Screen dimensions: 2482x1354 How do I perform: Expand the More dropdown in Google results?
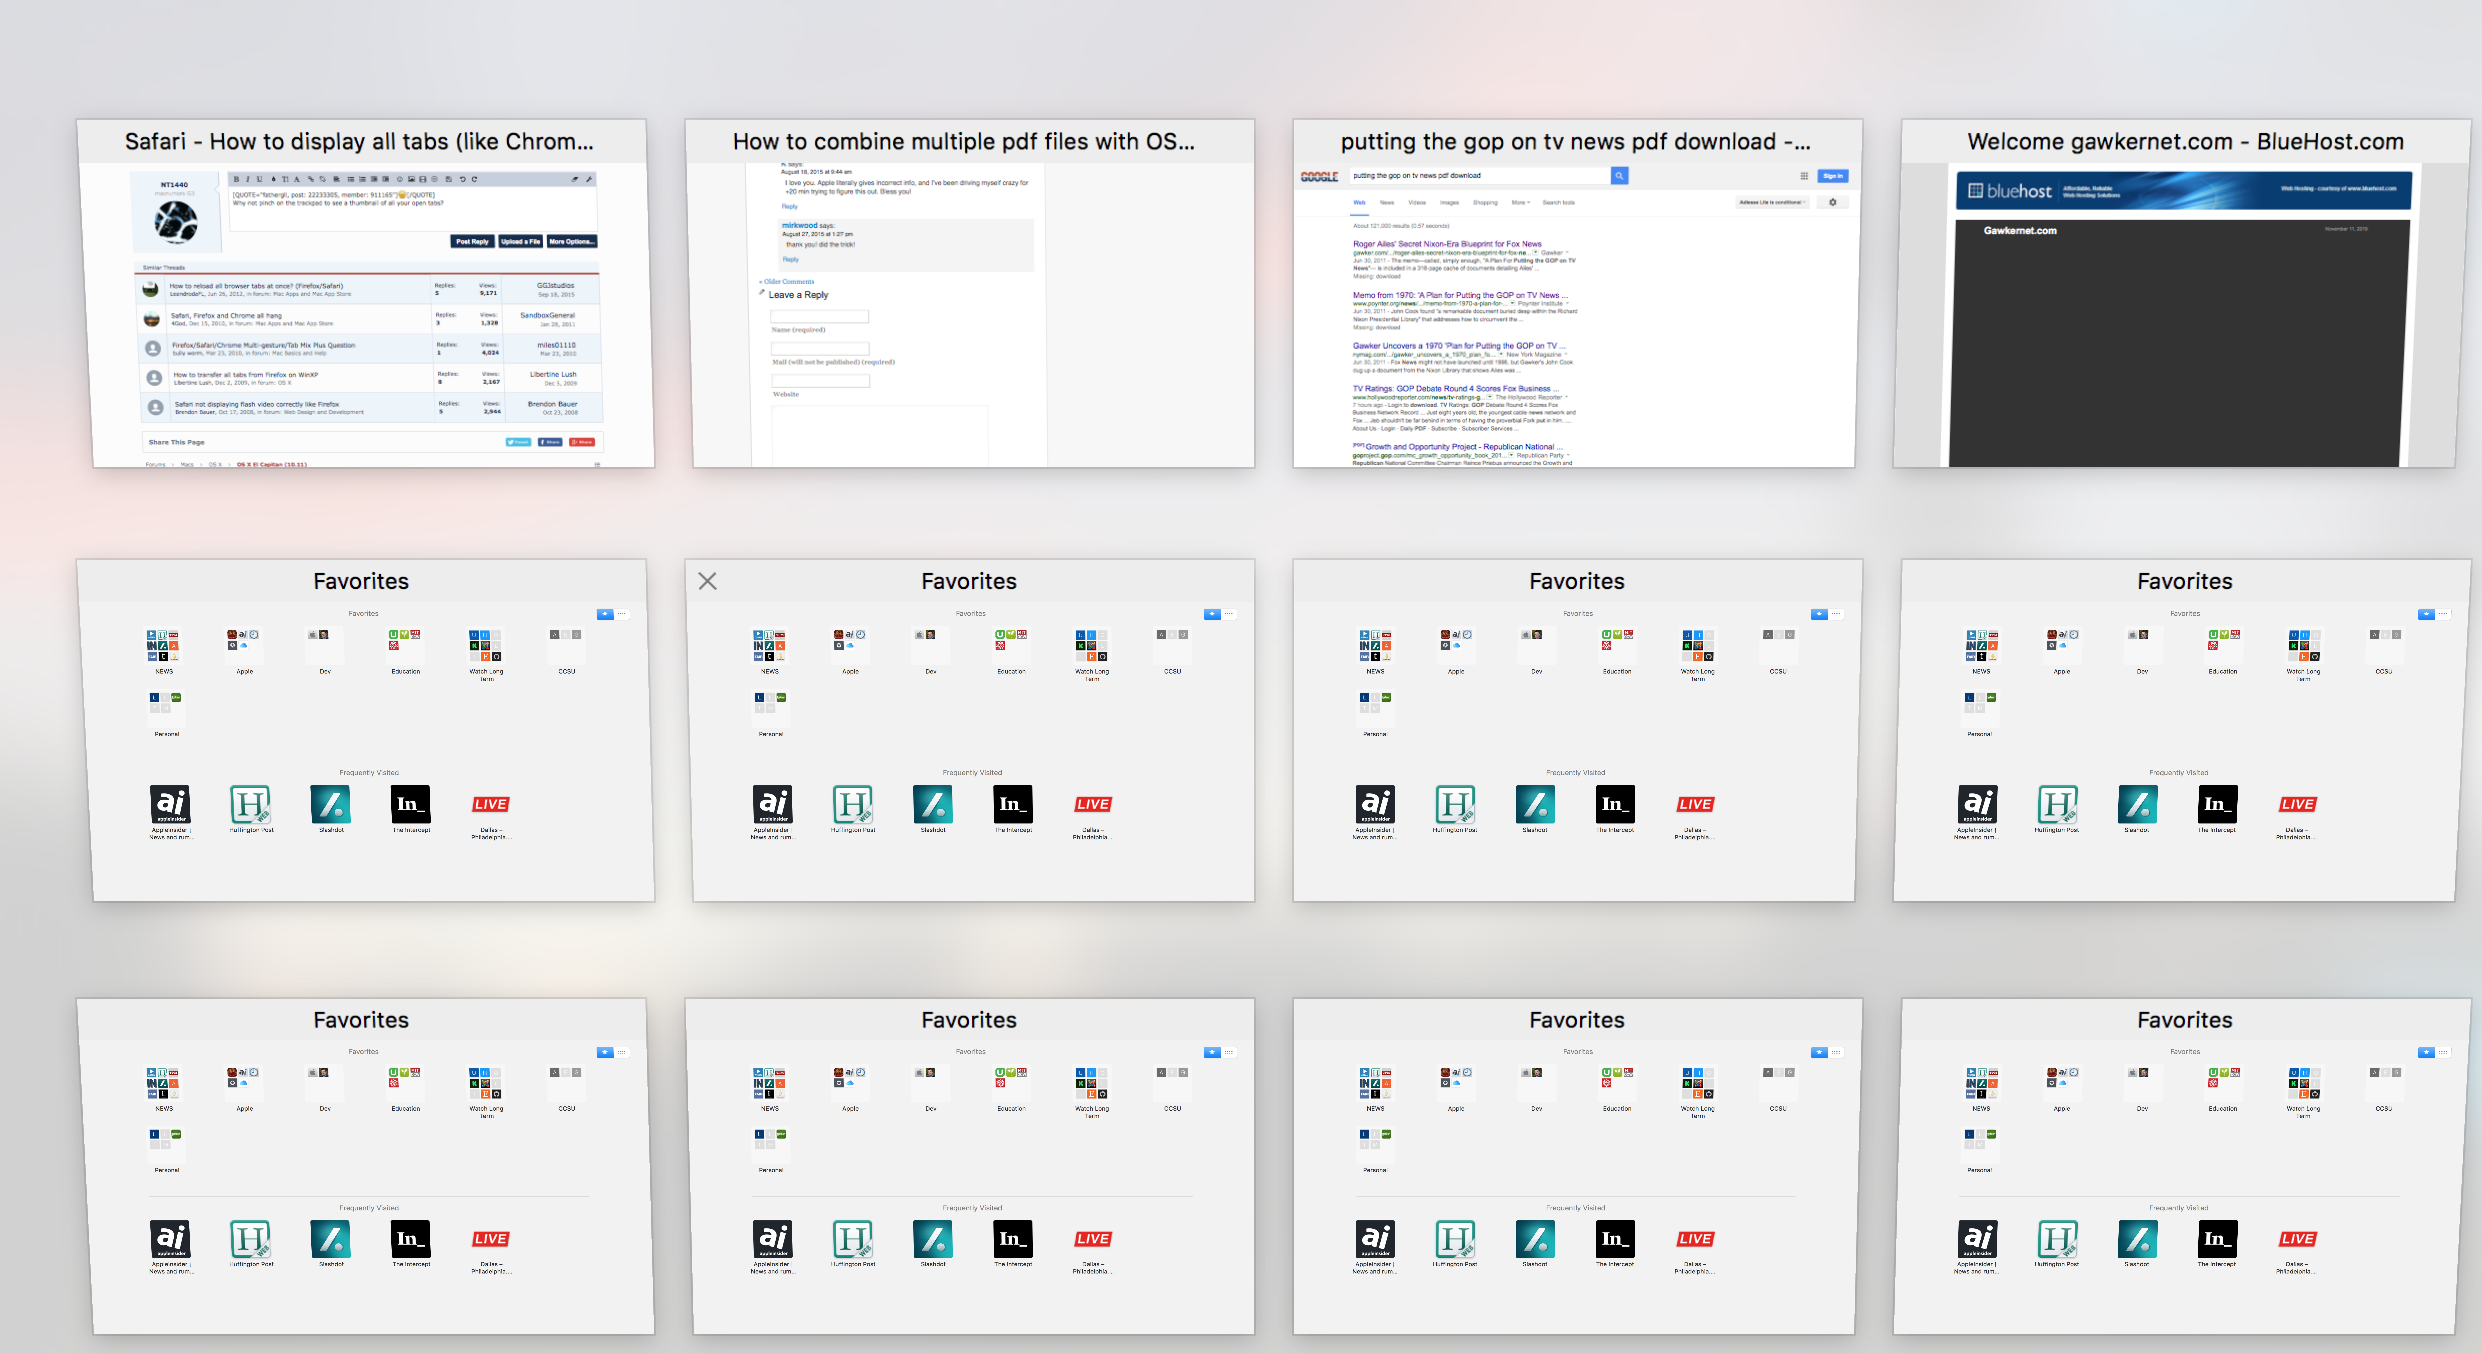[1520, 202]
